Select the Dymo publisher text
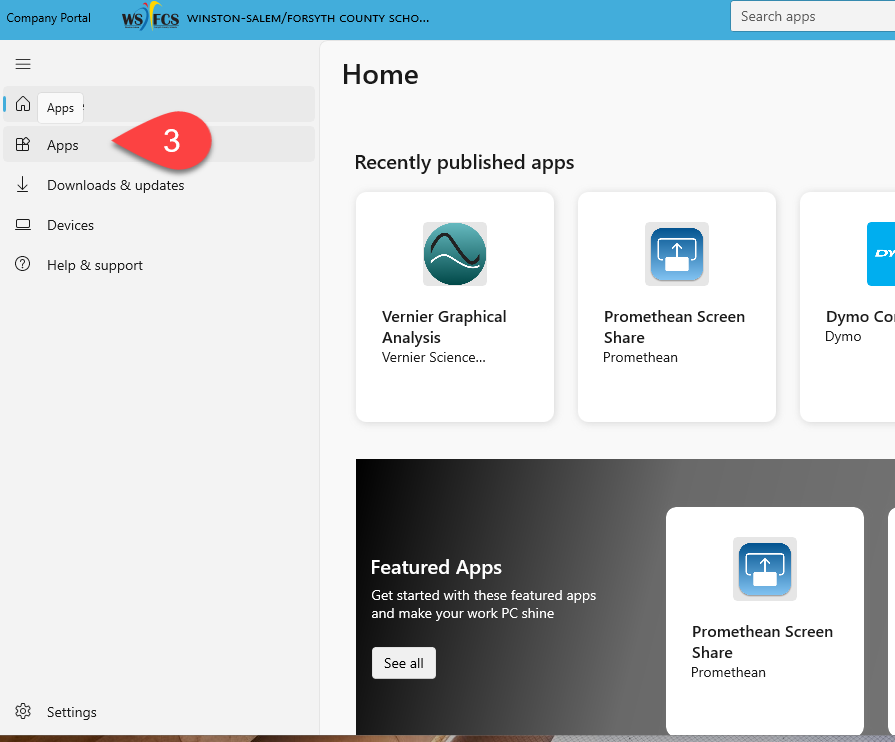The height and width of the screenshot is (742, 895). [843, 336]
